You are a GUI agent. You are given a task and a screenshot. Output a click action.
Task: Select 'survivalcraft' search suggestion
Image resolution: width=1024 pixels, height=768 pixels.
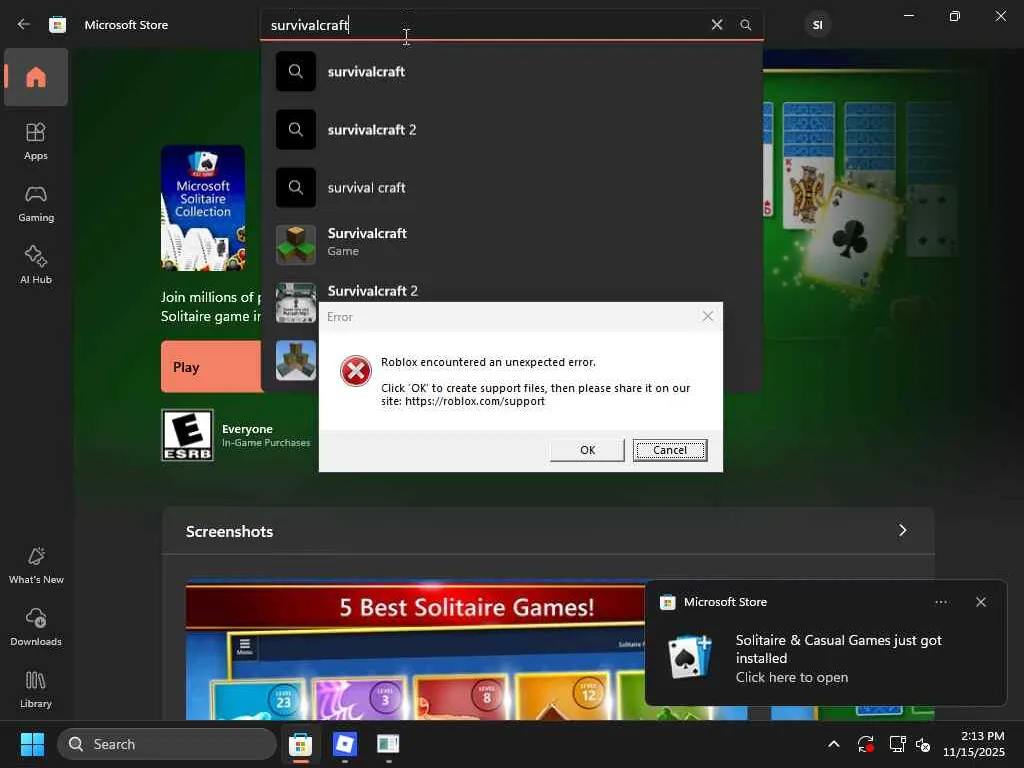pyautogui.click(x=511, y=71)
